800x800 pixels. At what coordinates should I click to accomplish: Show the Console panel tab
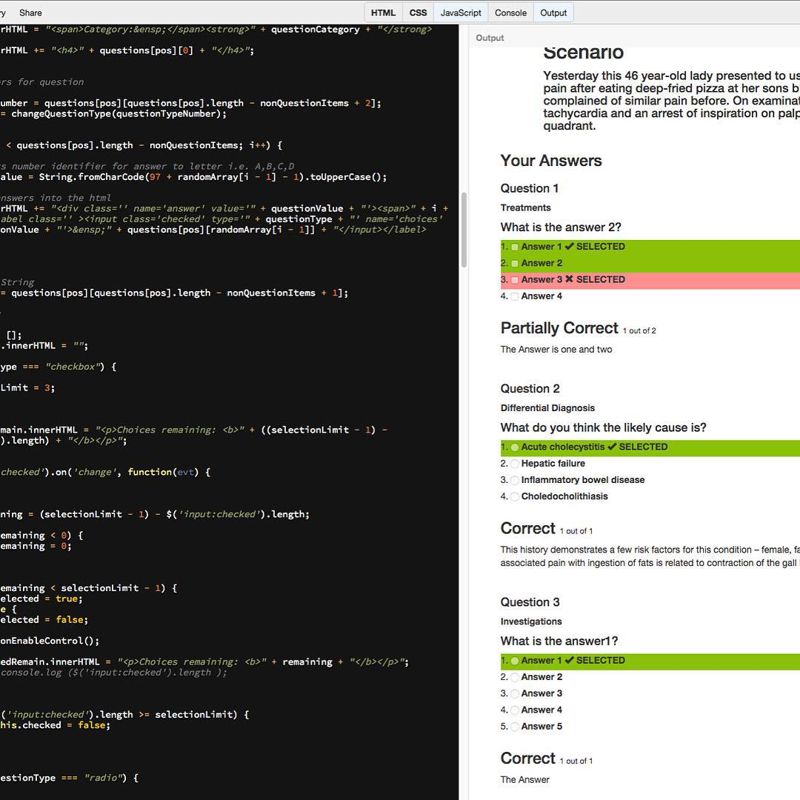click(511, 13)
